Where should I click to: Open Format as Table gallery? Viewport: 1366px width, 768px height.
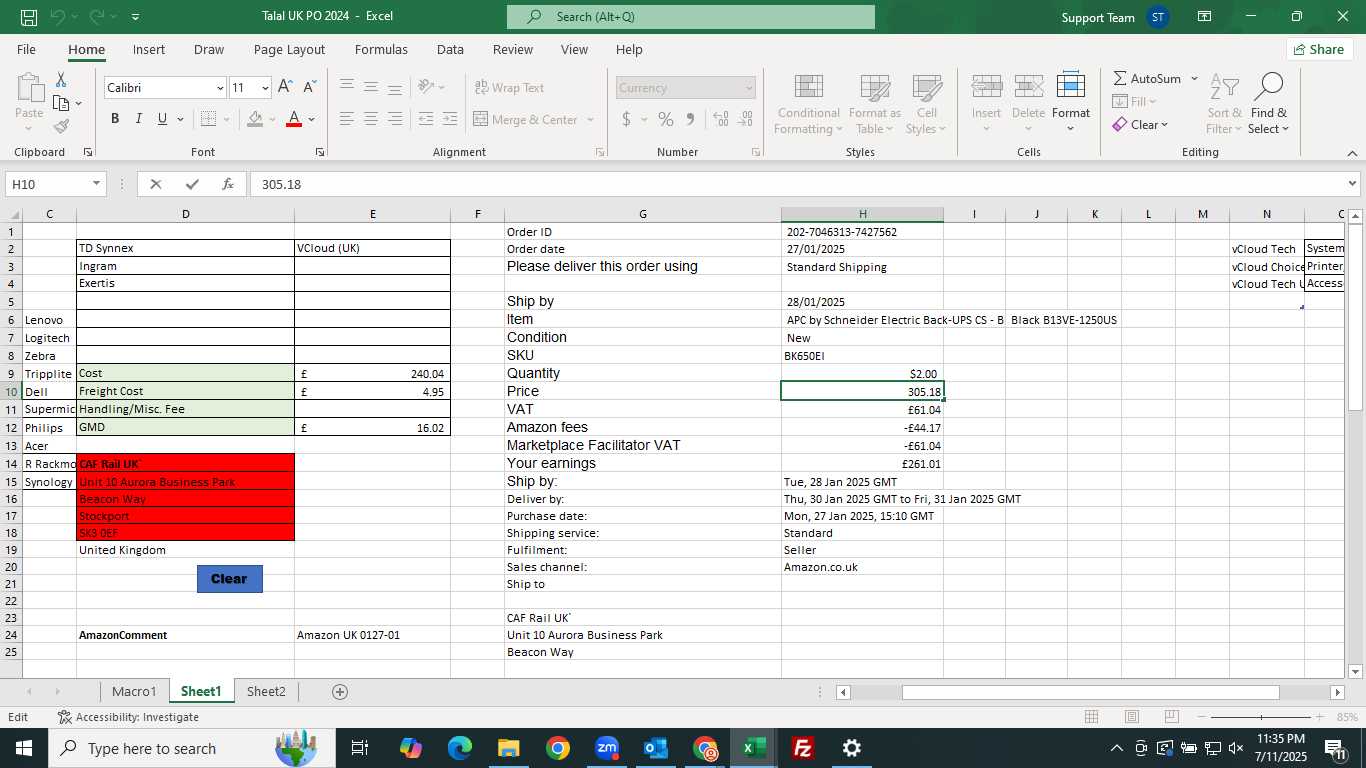(874, 104)
